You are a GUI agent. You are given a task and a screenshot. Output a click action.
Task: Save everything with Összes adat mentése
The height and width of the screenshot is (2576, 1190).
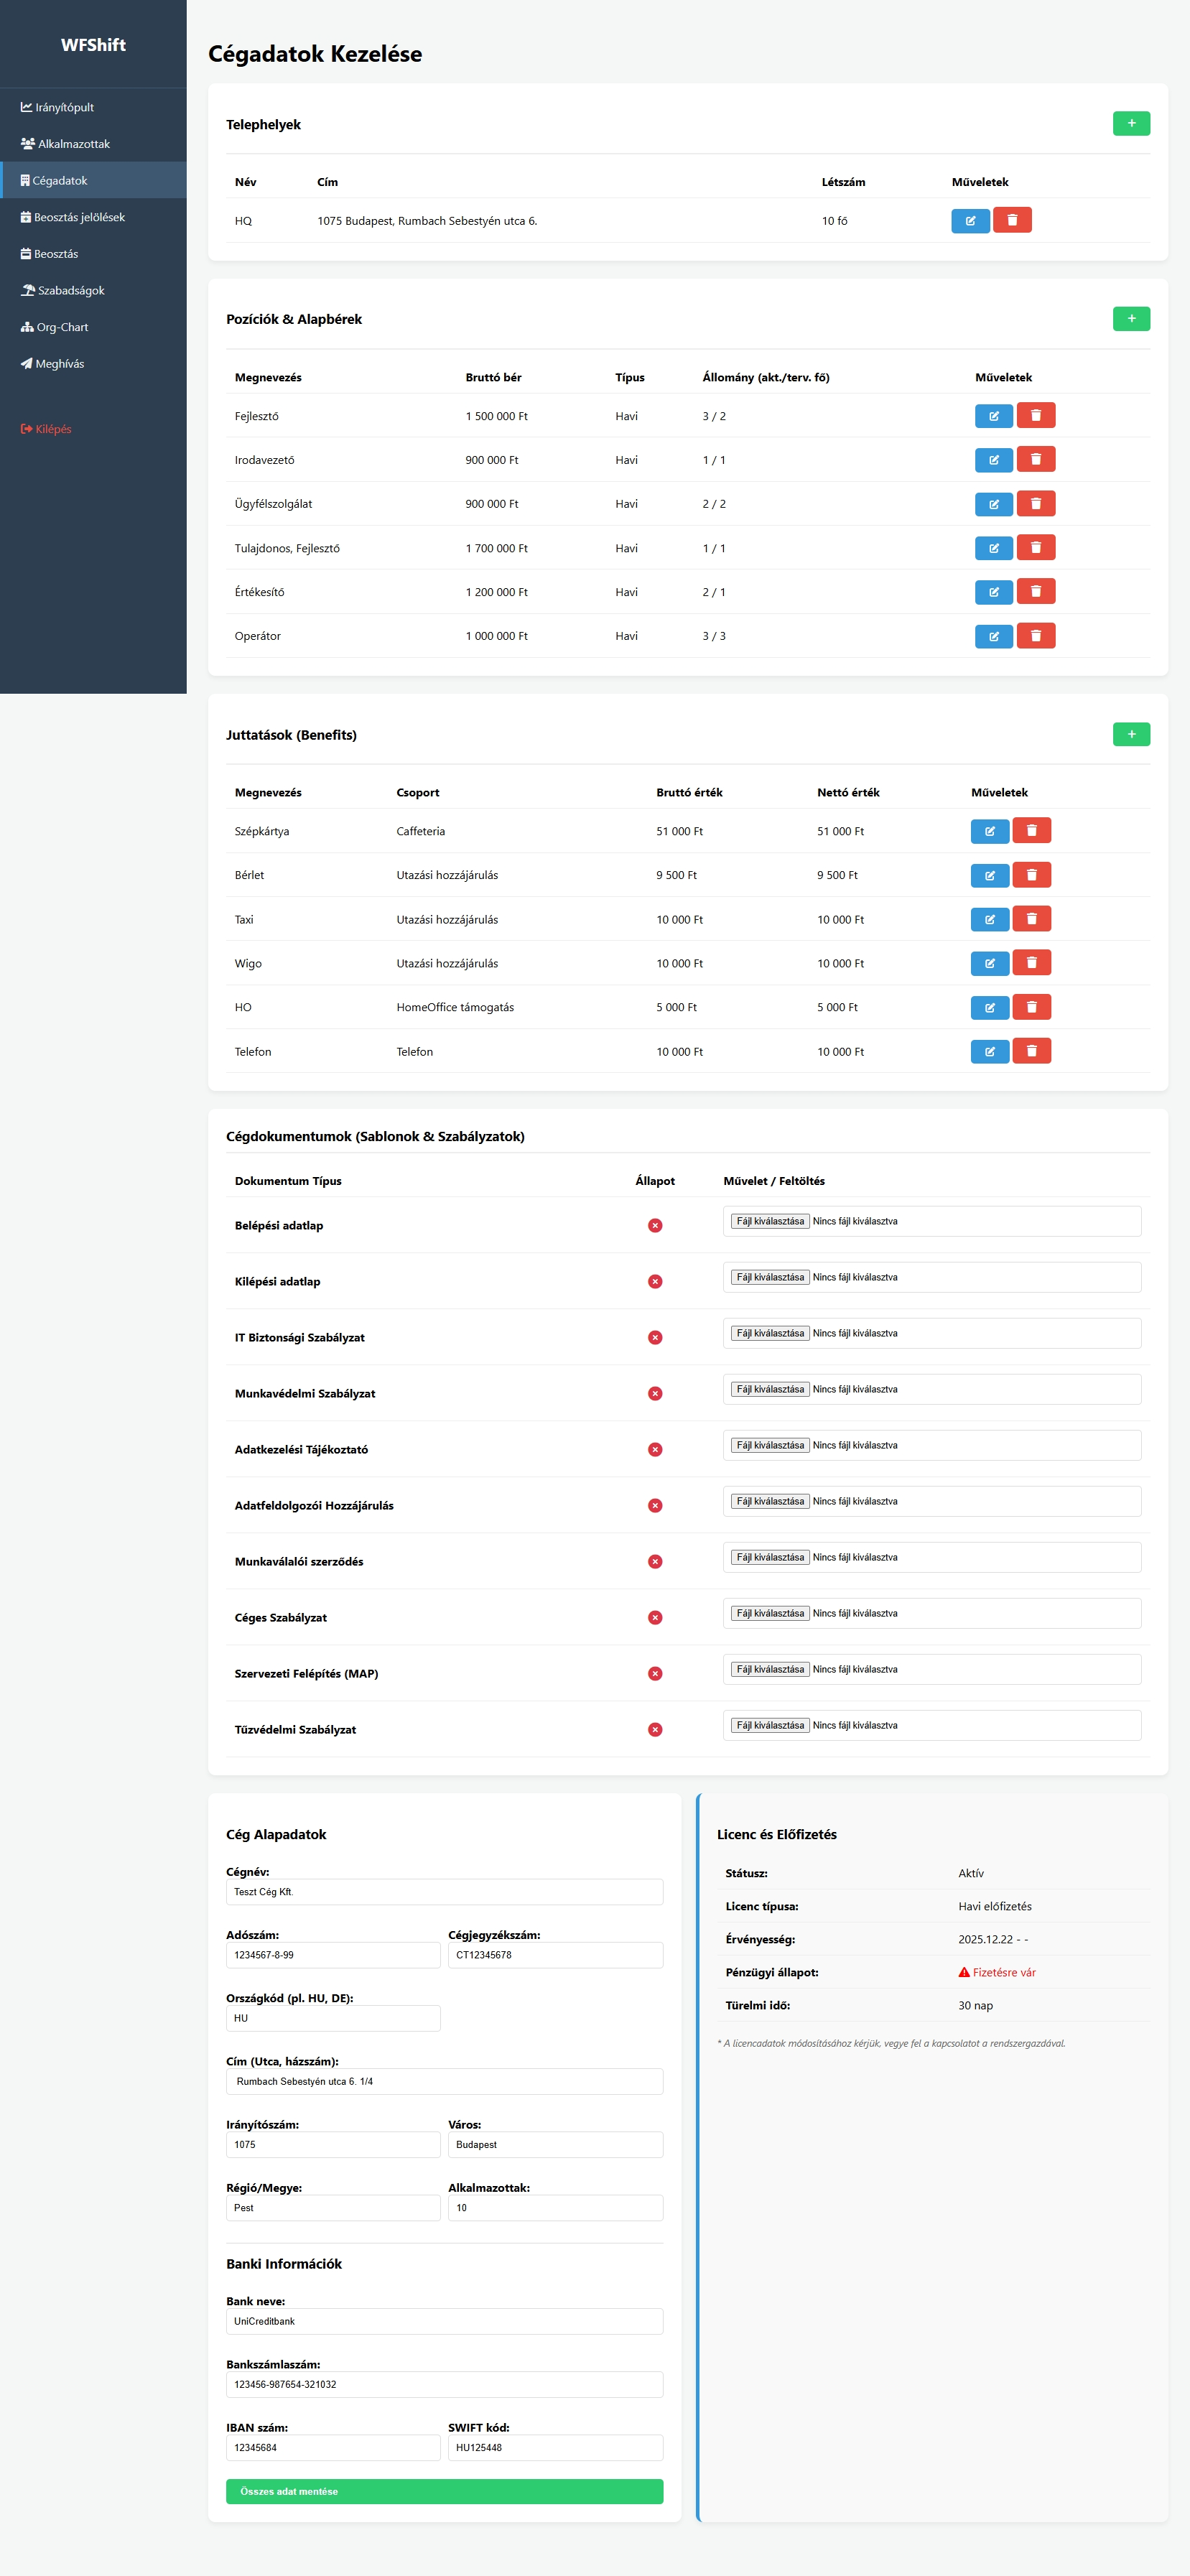tap(444, 2491)
